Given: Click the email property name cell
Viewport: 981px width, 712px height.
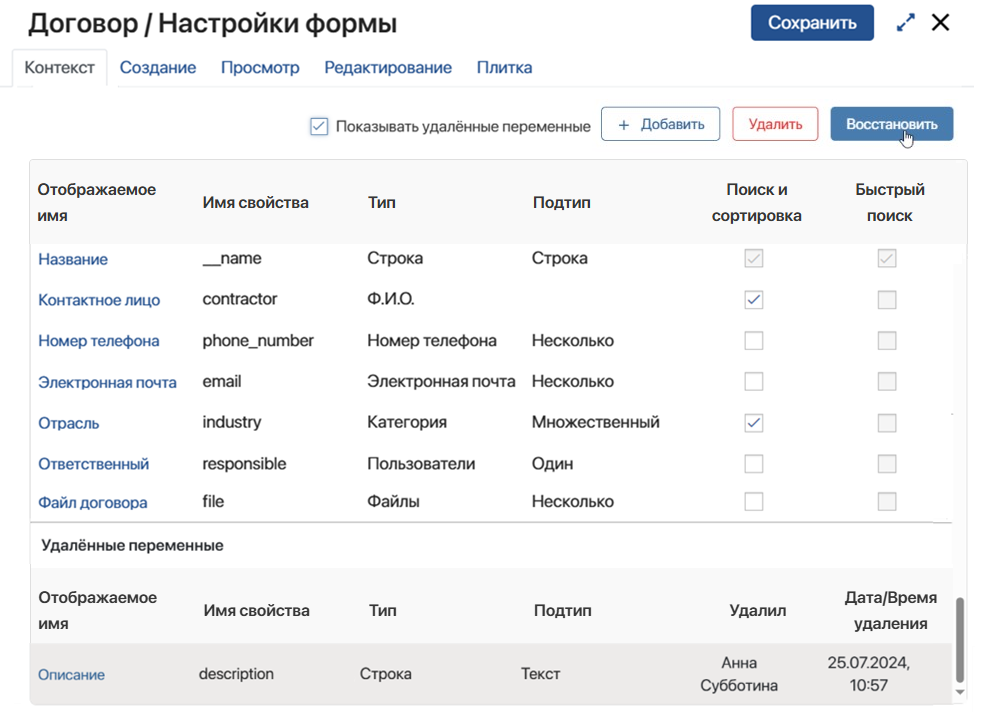Looking at the screenshot, I should point(221,382).
